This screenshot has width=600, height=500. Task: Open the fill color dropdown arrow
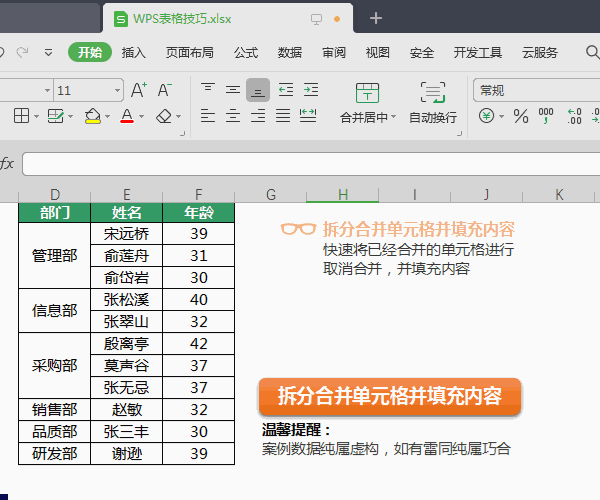pos(107,116)
